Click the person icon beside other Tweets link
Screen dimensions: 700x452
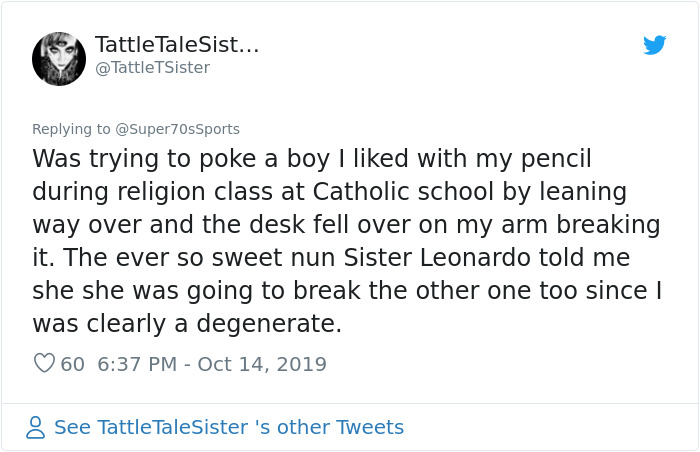[36, 428]
